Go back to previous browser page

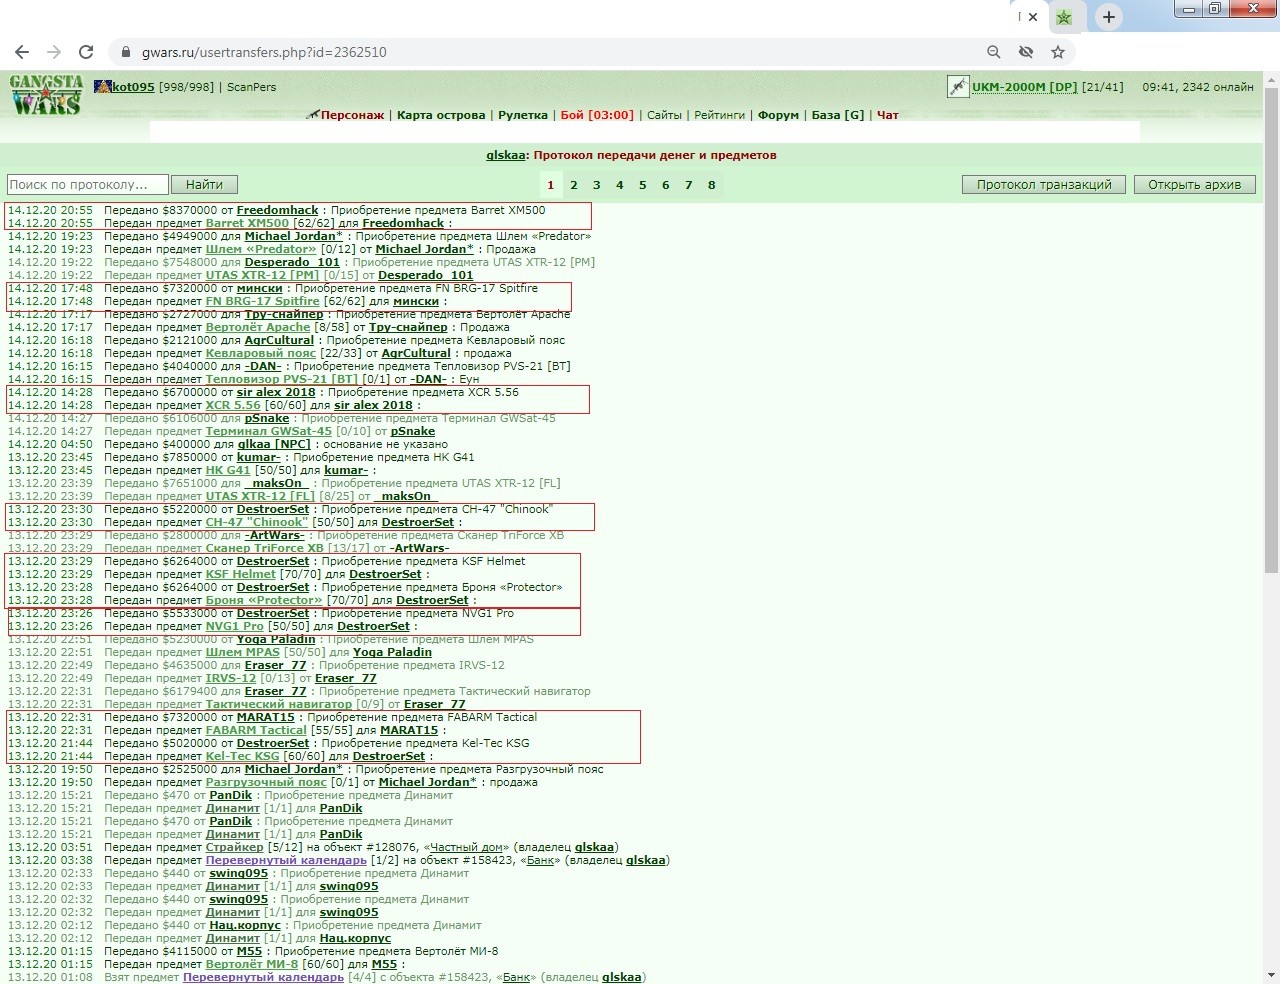[22, 52]
